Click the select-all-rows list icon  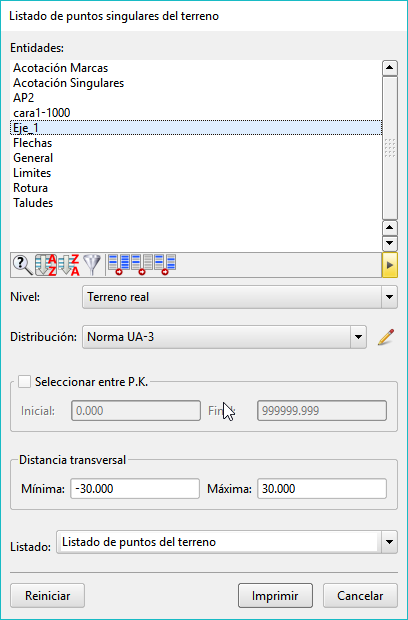pos(119,265)
